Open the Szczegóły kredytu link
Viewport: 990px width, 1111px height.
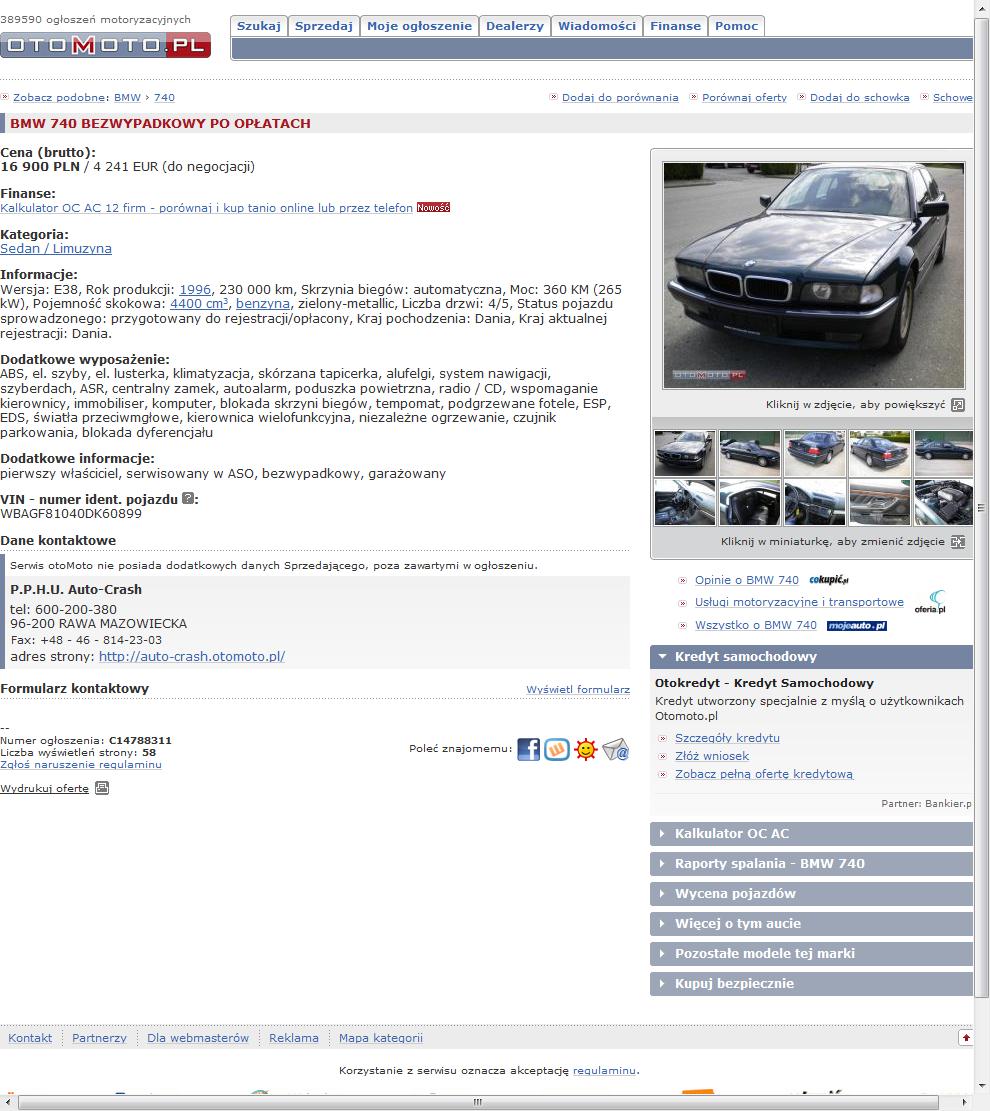(x=727, y=738)
